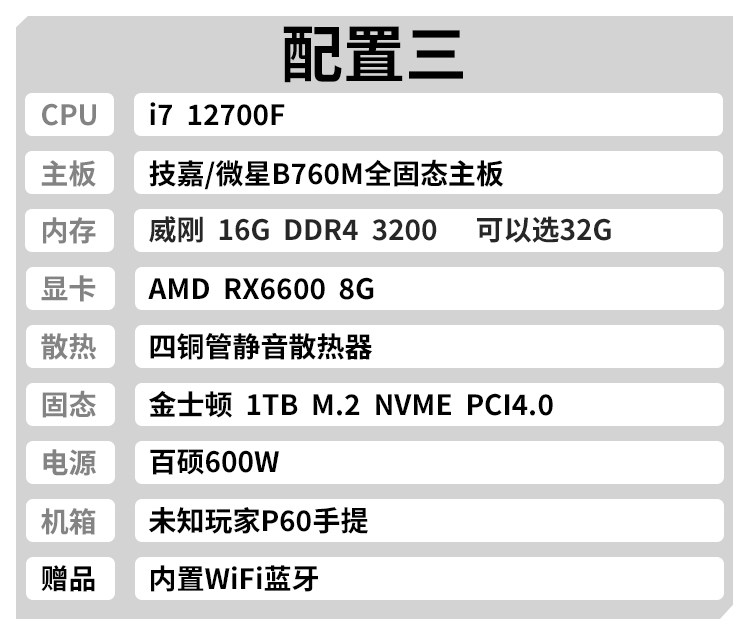Select the 显卡 label
This screenshot has width=750, height=641.
69,289
